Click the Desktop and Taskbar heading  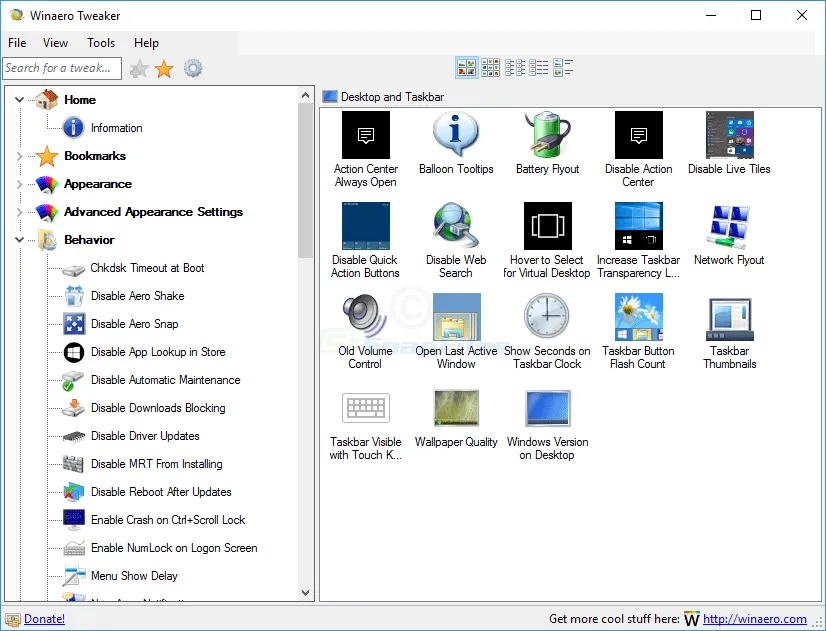(392, 97)
